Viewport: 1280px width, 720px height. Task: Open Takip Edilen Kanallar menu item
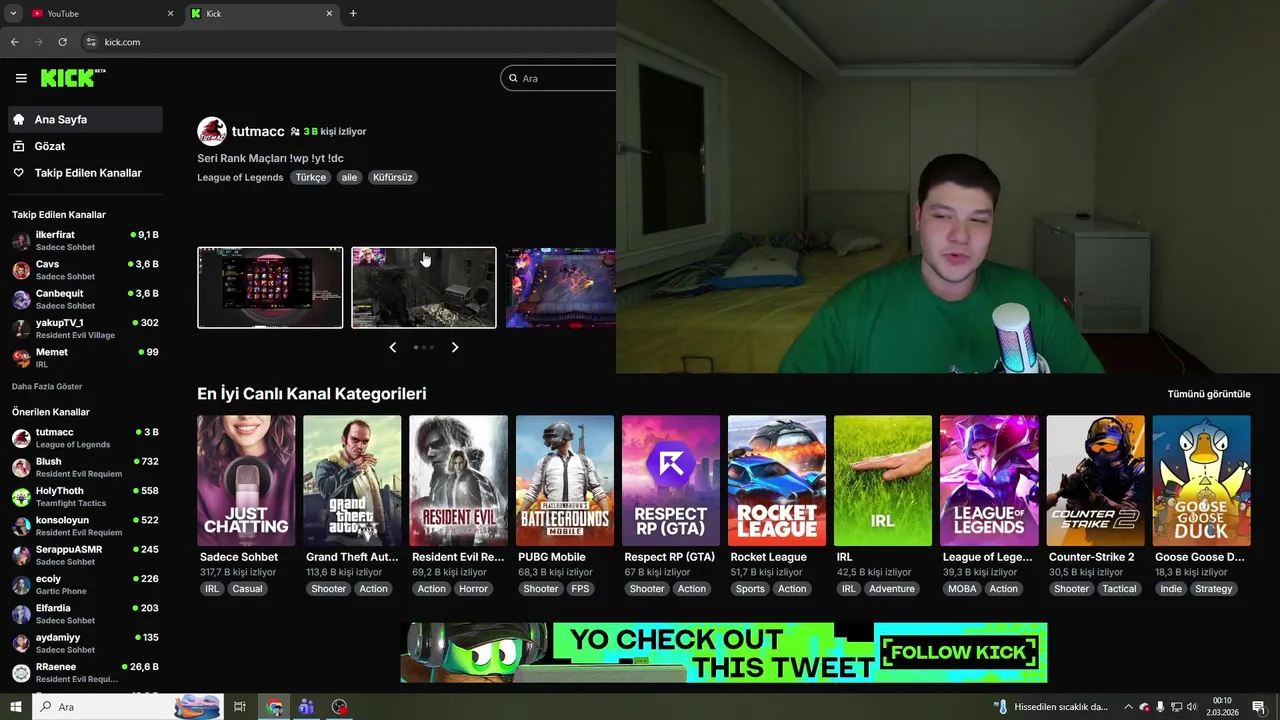coord(85,173)
